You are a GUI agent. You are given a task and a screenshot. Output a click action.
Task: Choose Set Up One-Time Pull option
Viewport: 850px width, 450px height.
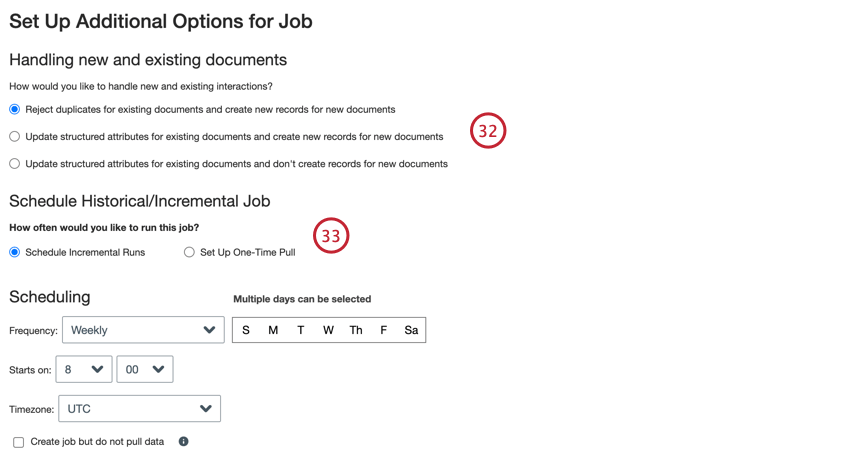coord(189,252)
